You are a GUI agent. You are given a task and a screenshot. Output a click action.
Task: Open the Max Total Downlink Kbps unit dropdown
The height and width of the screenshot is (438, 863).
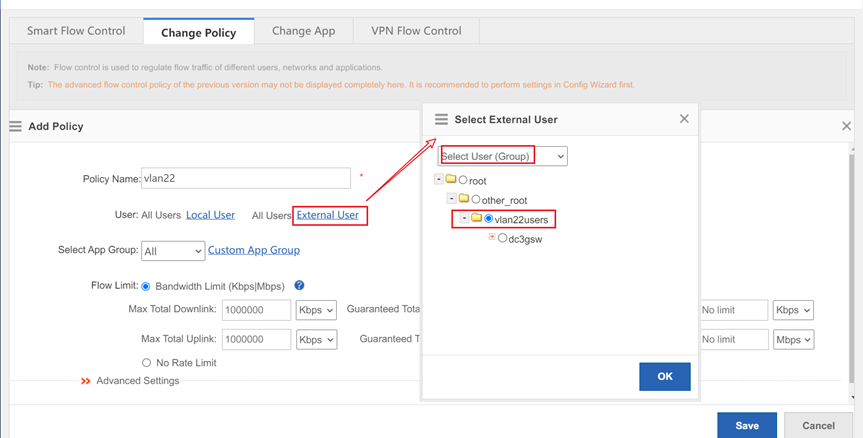click(x=316, y=311)
